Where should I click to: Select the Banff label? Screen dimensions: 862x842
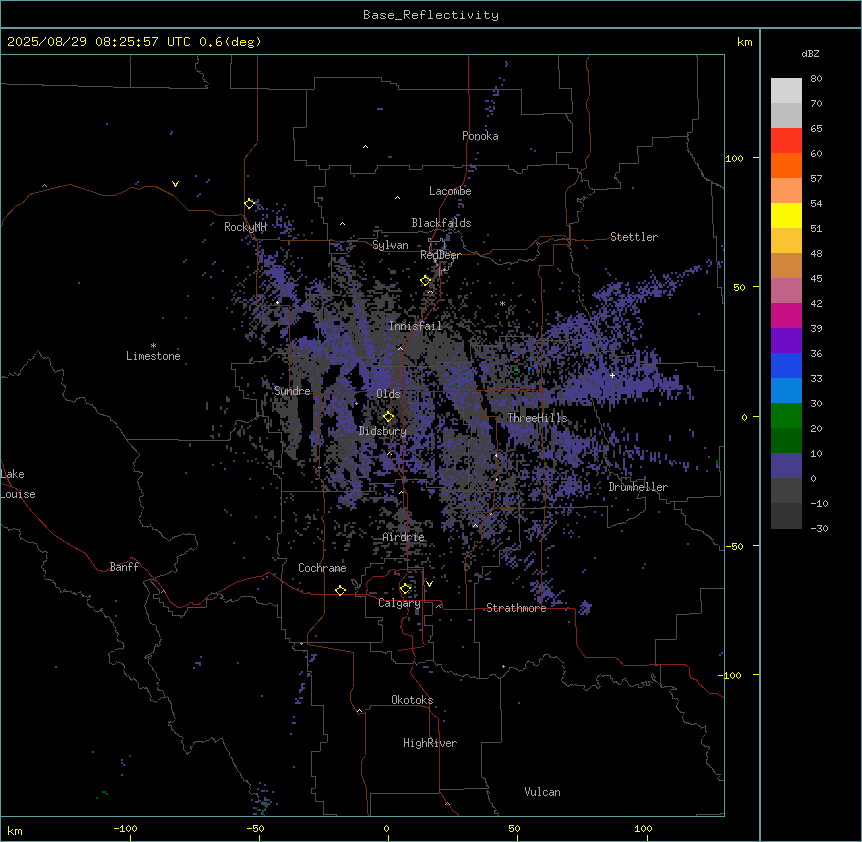point(124,567)
